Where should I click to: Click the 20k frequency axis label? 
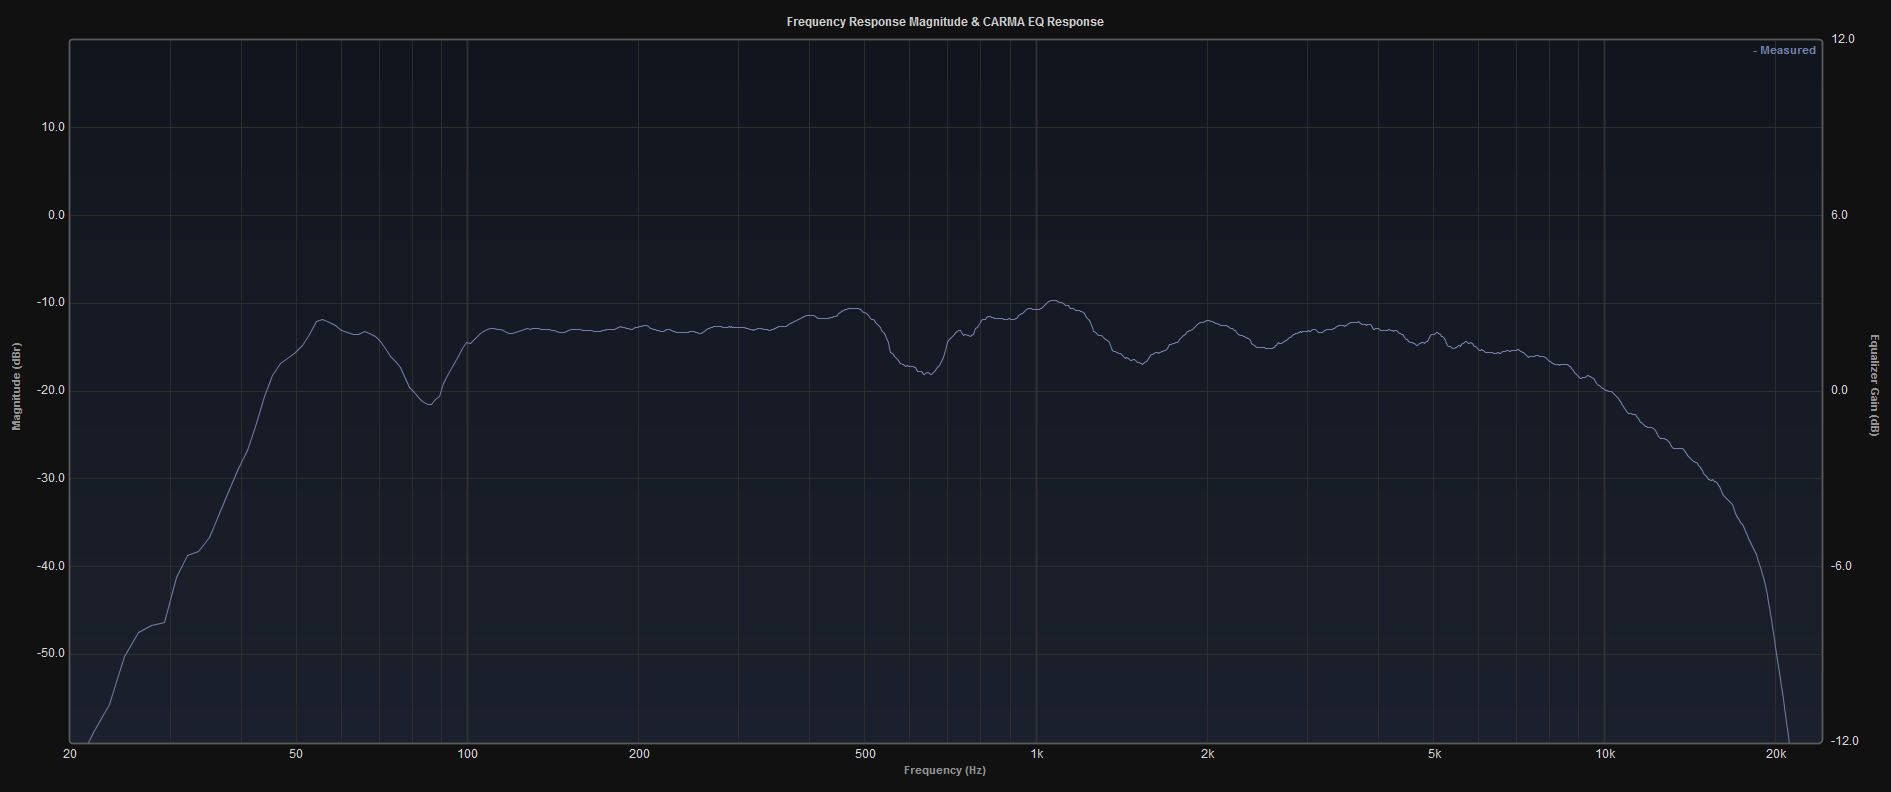1776,754
